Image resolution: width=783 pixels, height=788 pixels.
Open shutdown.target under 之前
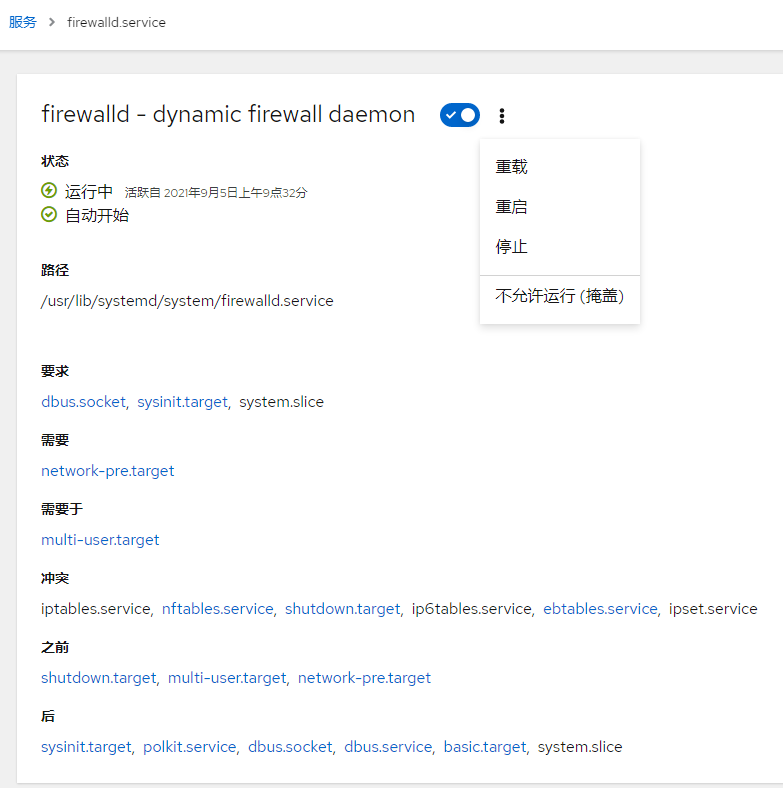[99, 677]
